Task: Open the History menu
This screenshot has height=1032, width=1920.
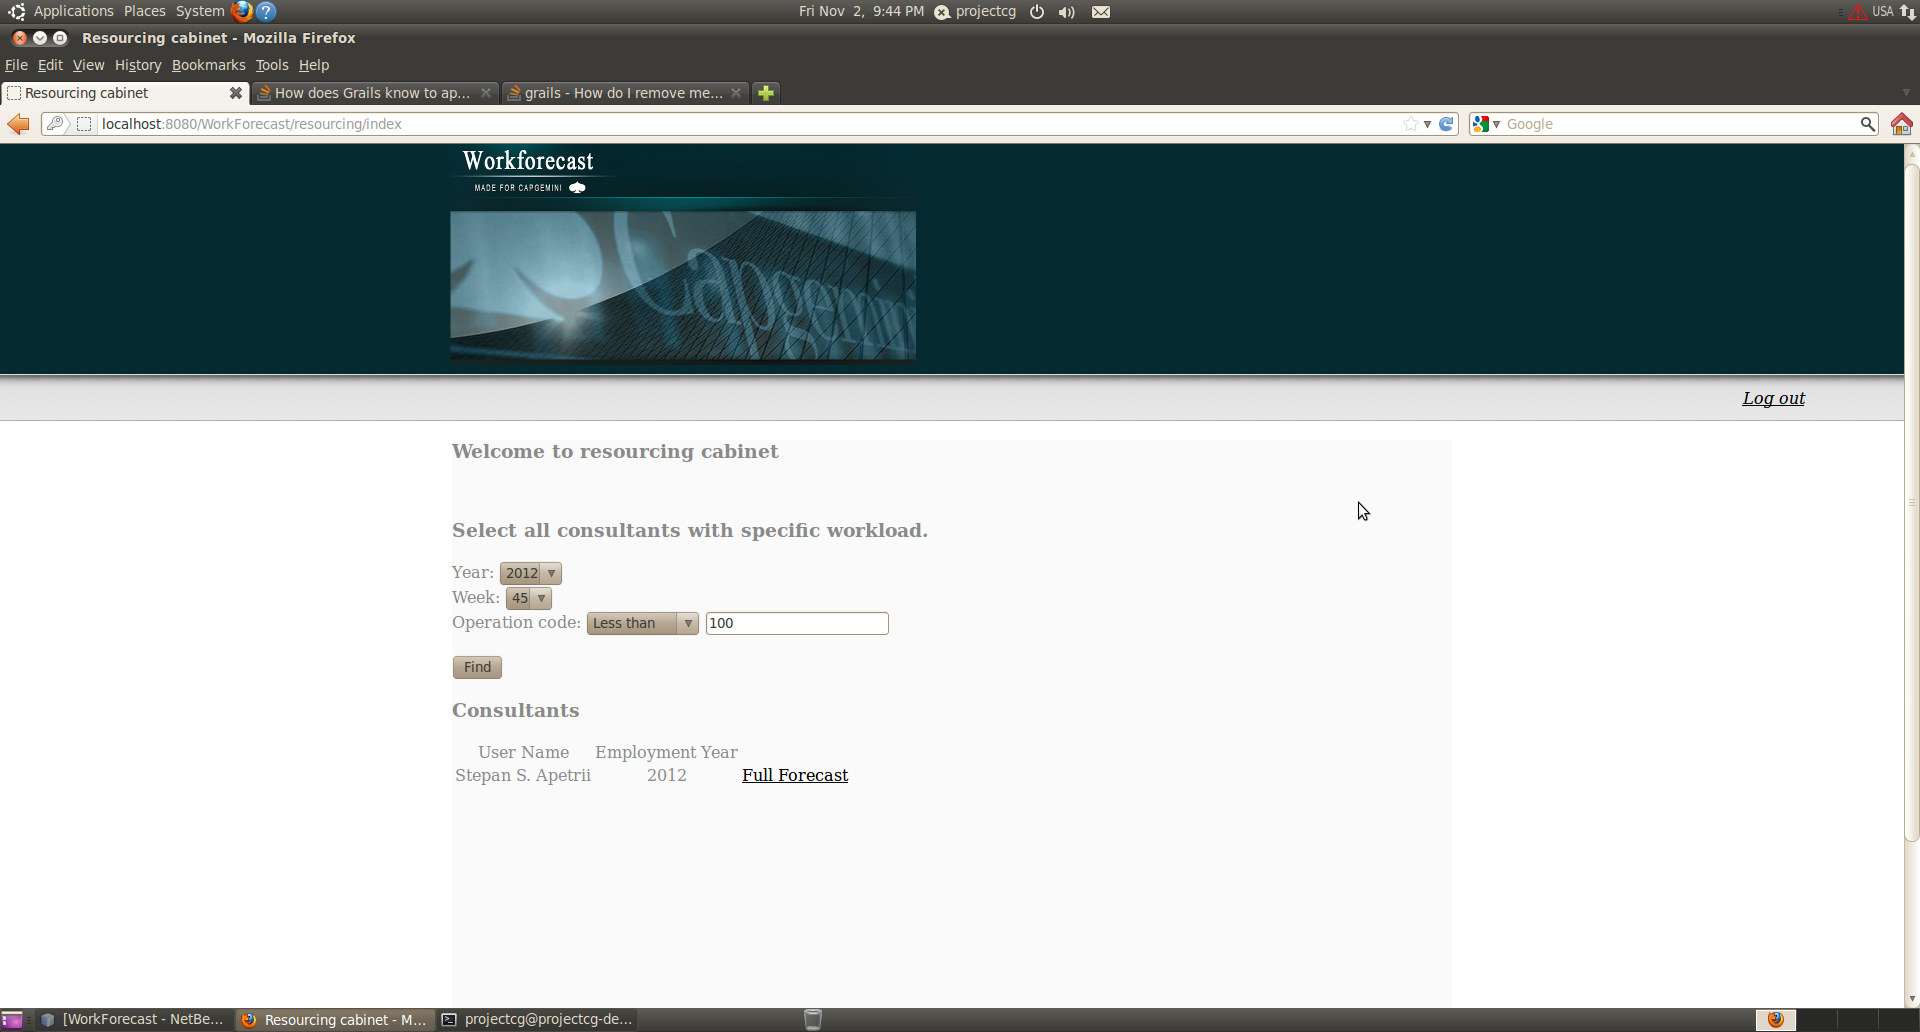Action: [x=138, y=65]
